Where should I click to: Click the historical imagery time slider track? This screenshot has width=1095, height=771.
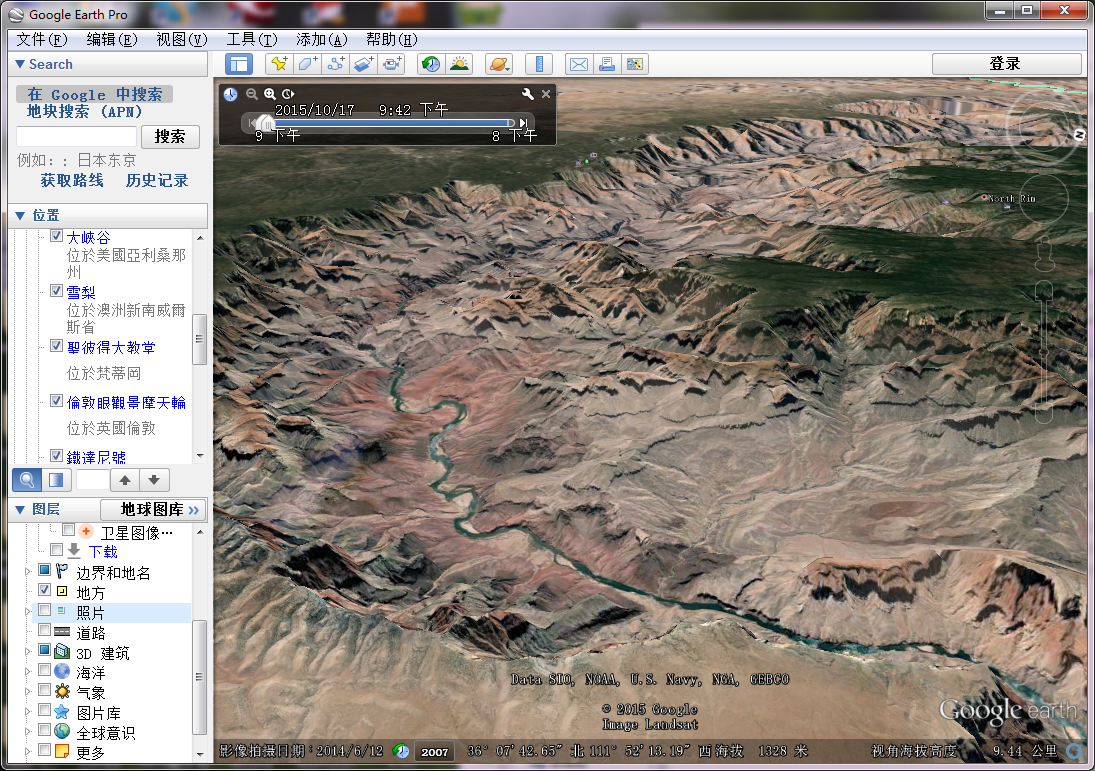(x=390, y=123)
